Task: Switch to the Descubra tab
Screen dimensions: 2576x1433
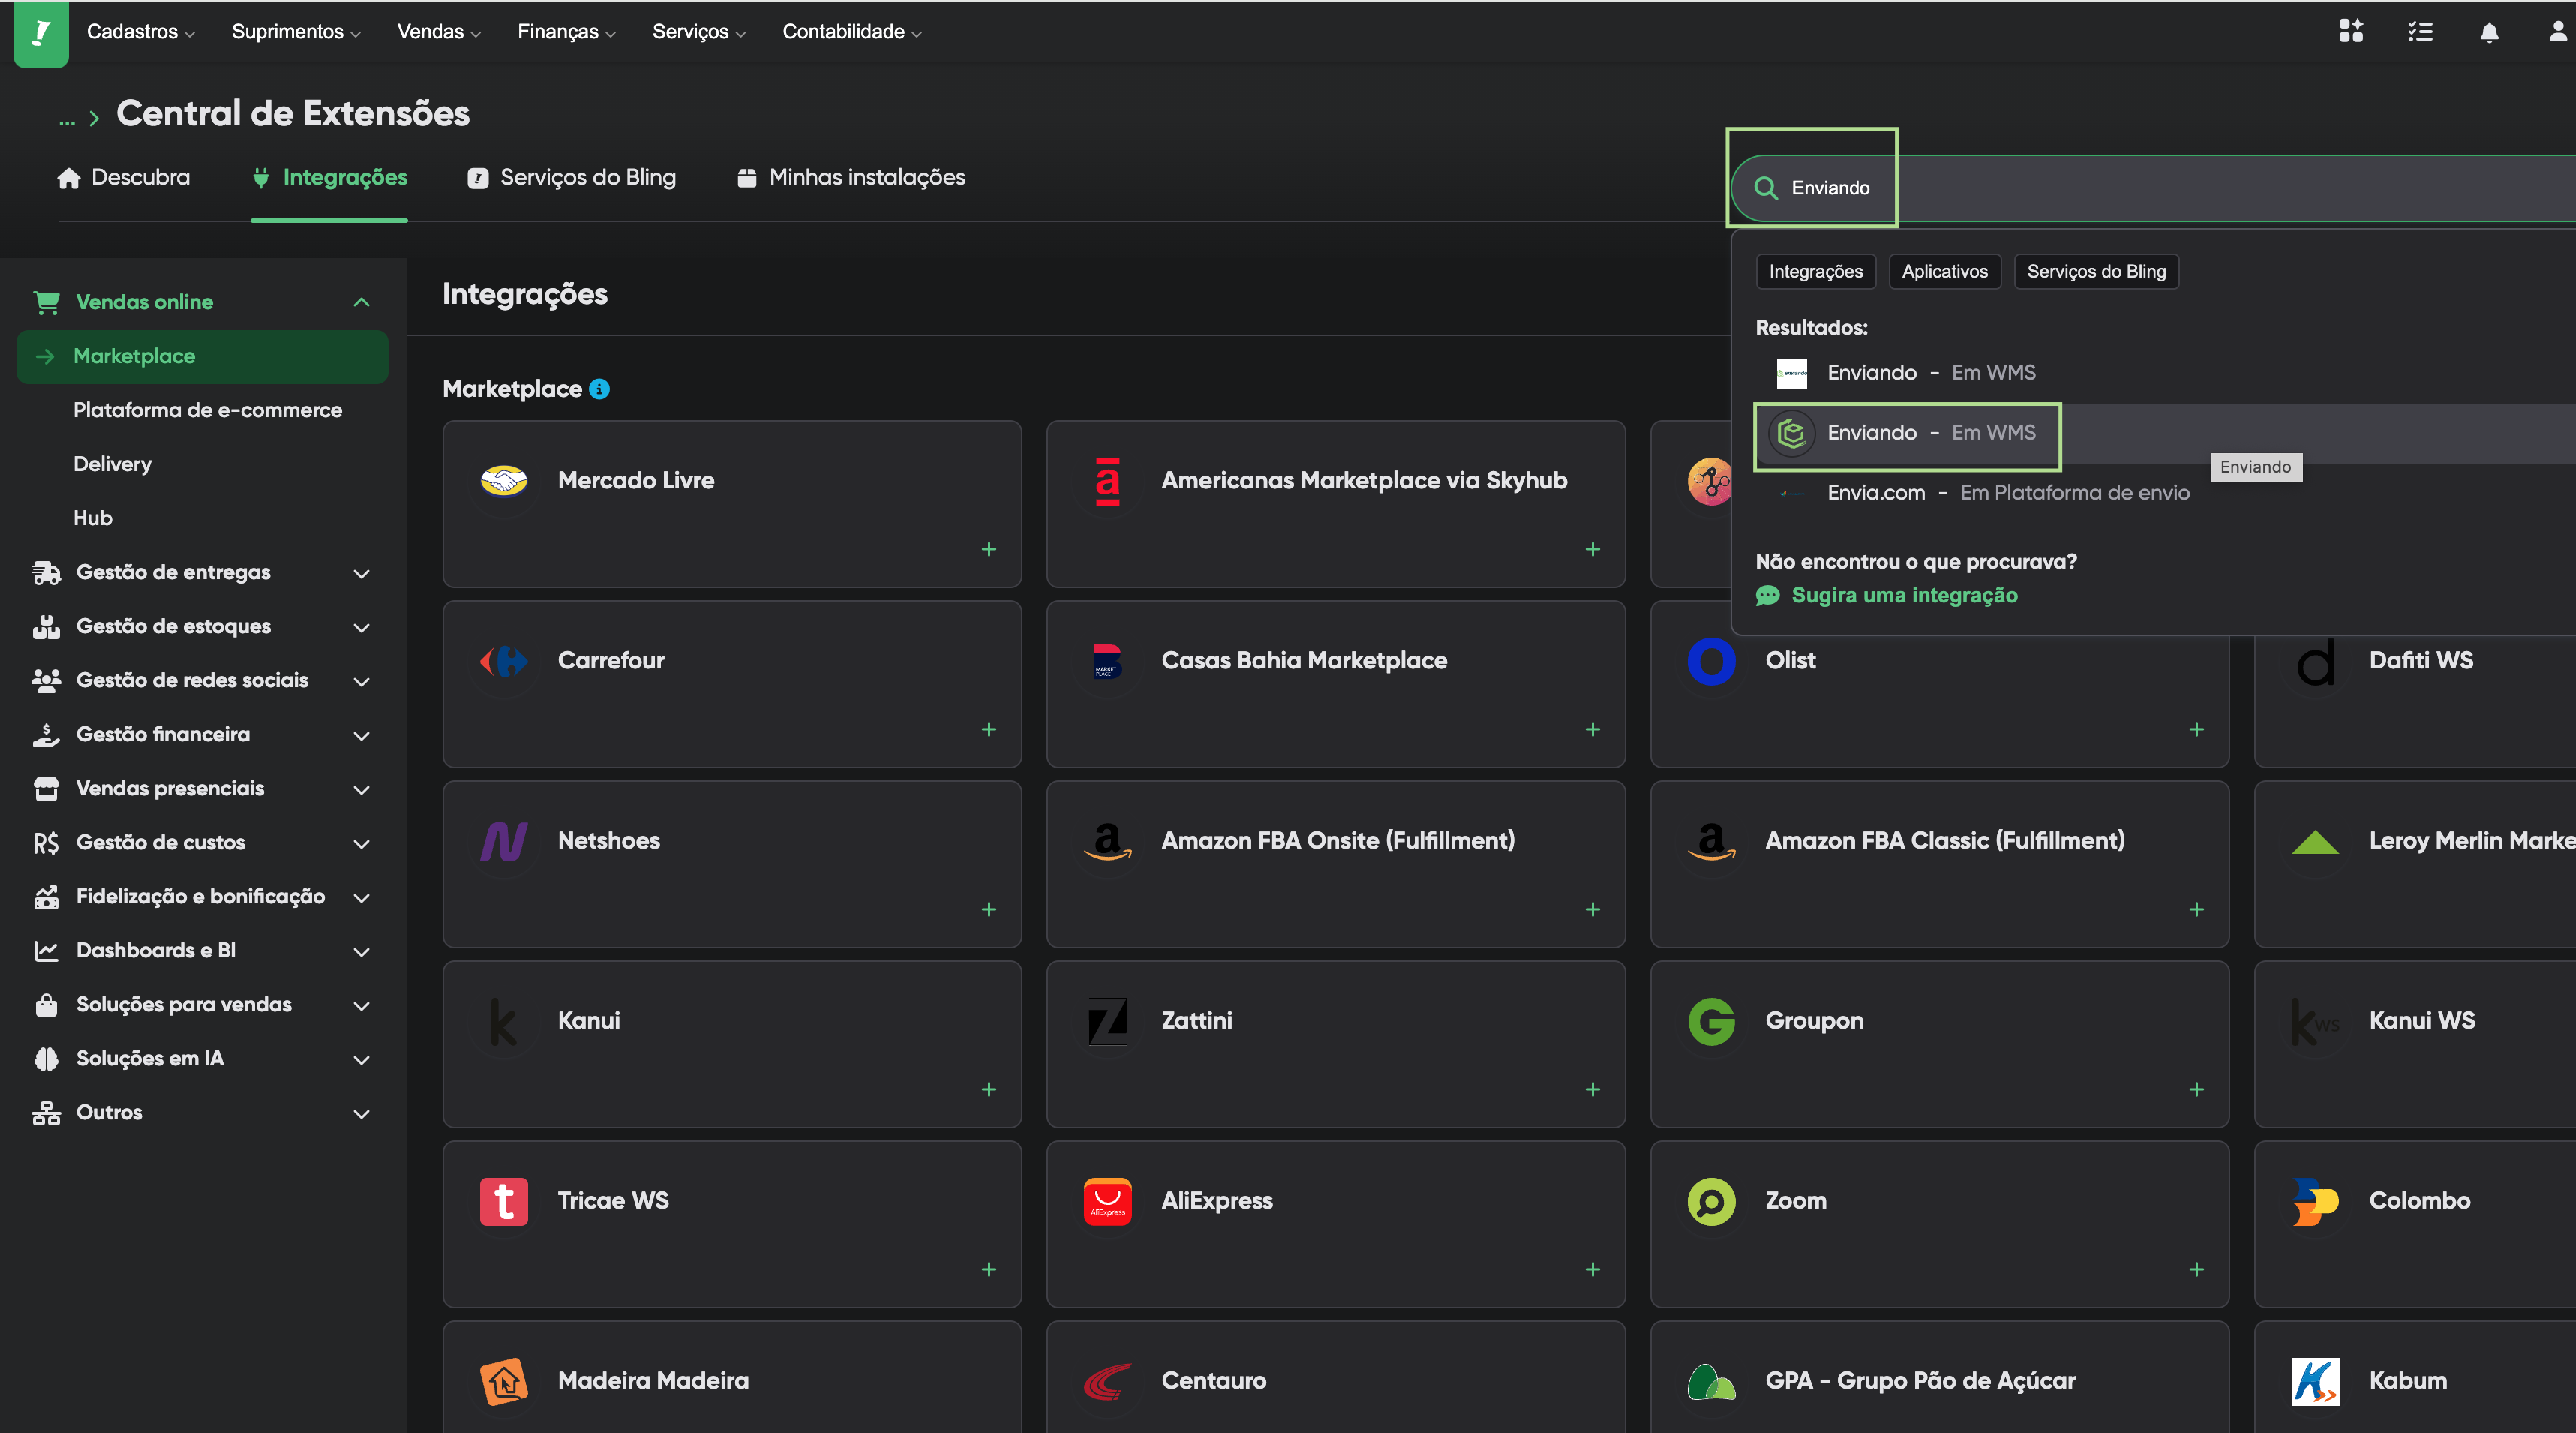Action: coord(124,178)
